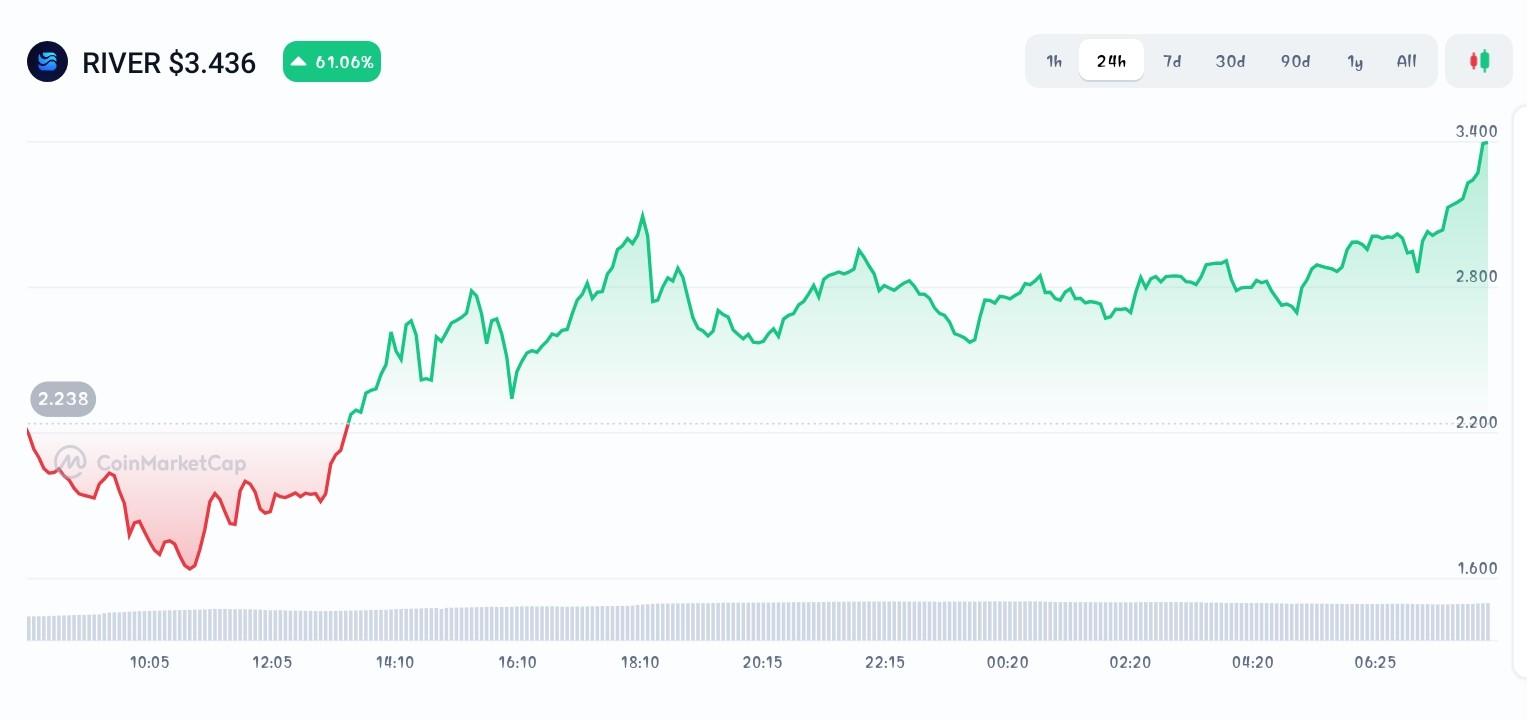Select the 1h time range tab
Viewport: 1527px width, 720px height.
tap(1054, 61)
